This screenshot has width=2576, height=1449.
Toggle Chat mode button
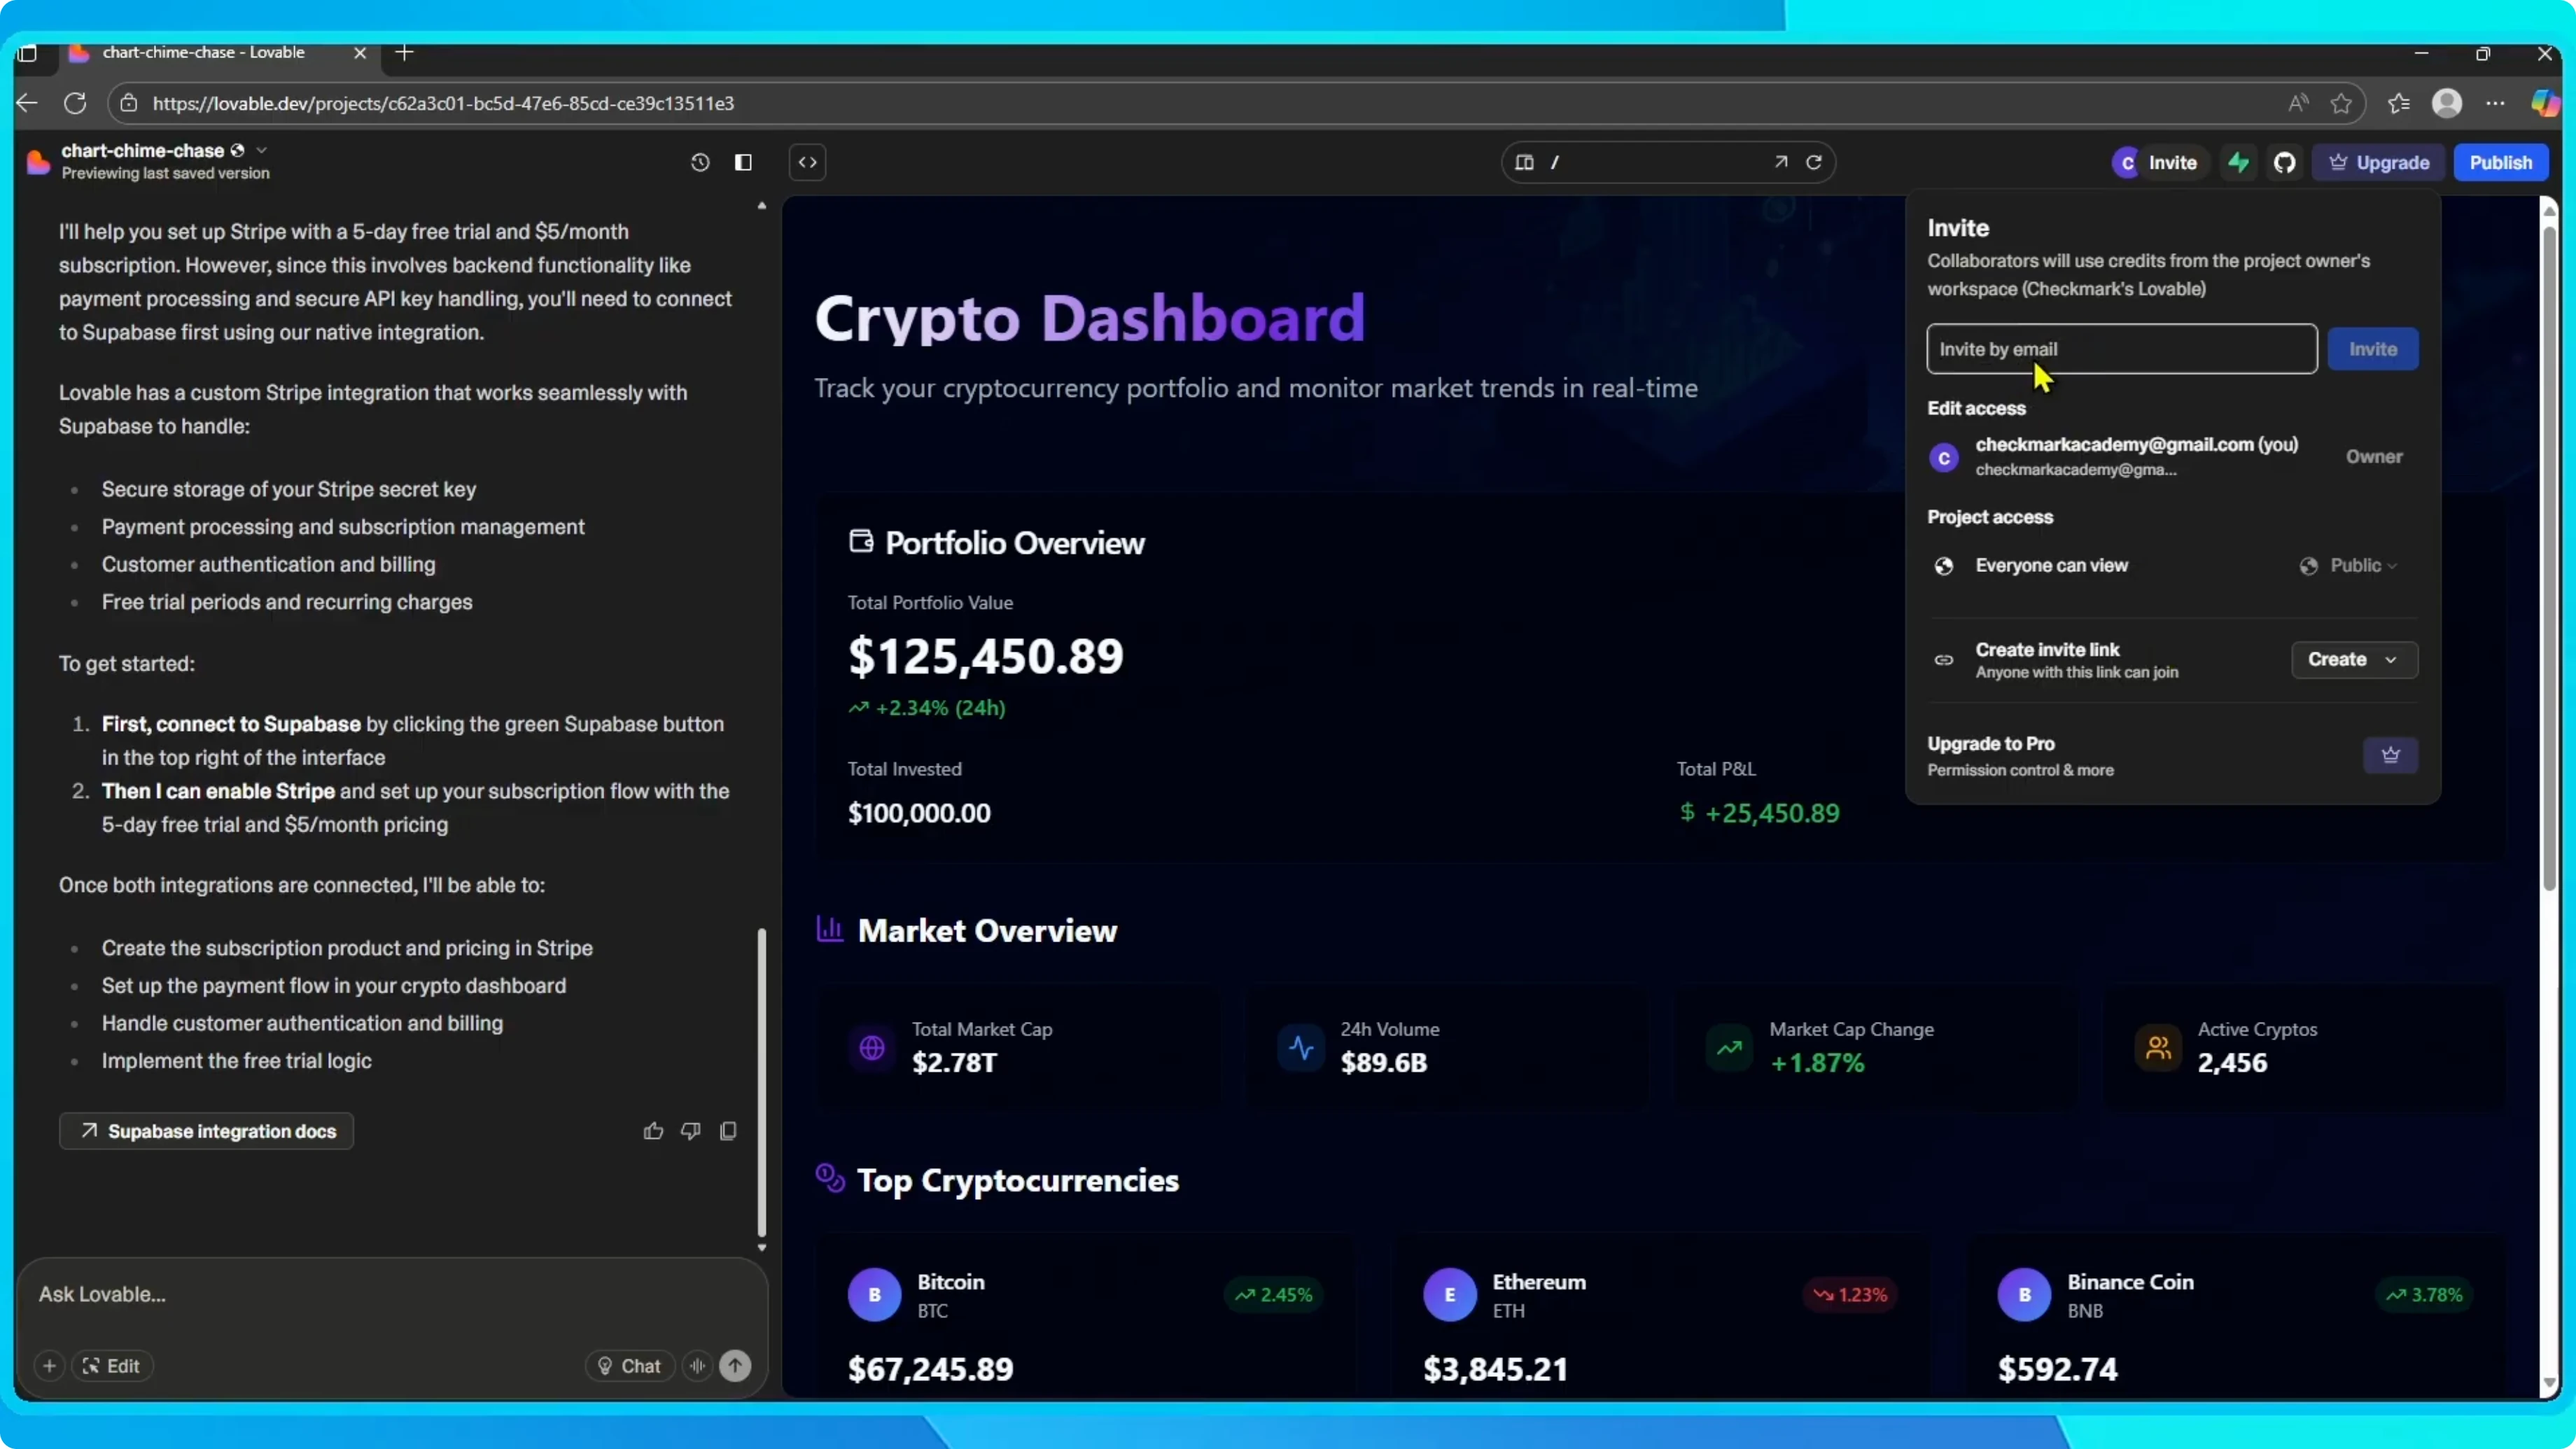click(x=629, y=1366)
